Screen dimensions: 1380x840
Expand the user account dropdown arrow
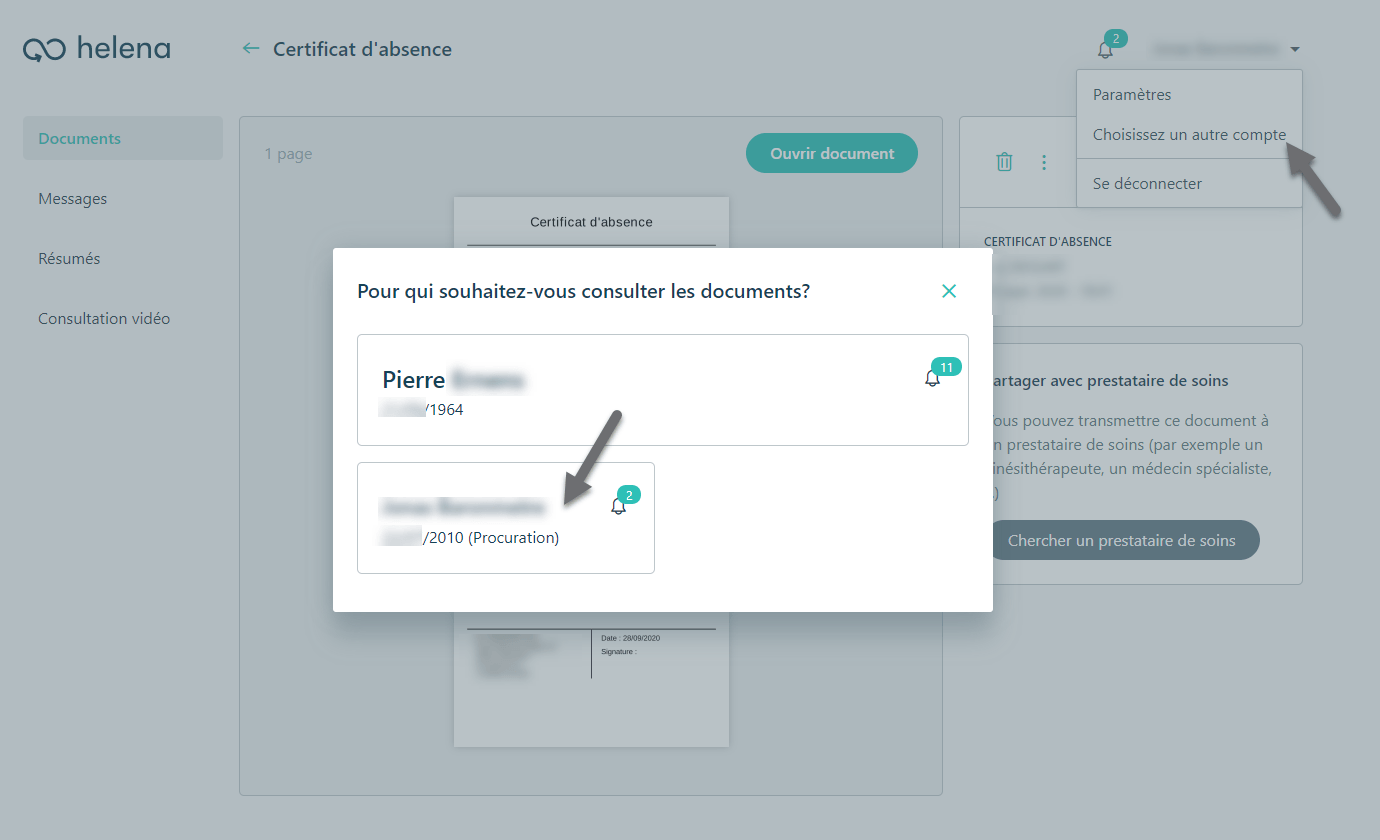coord(1295,49)
